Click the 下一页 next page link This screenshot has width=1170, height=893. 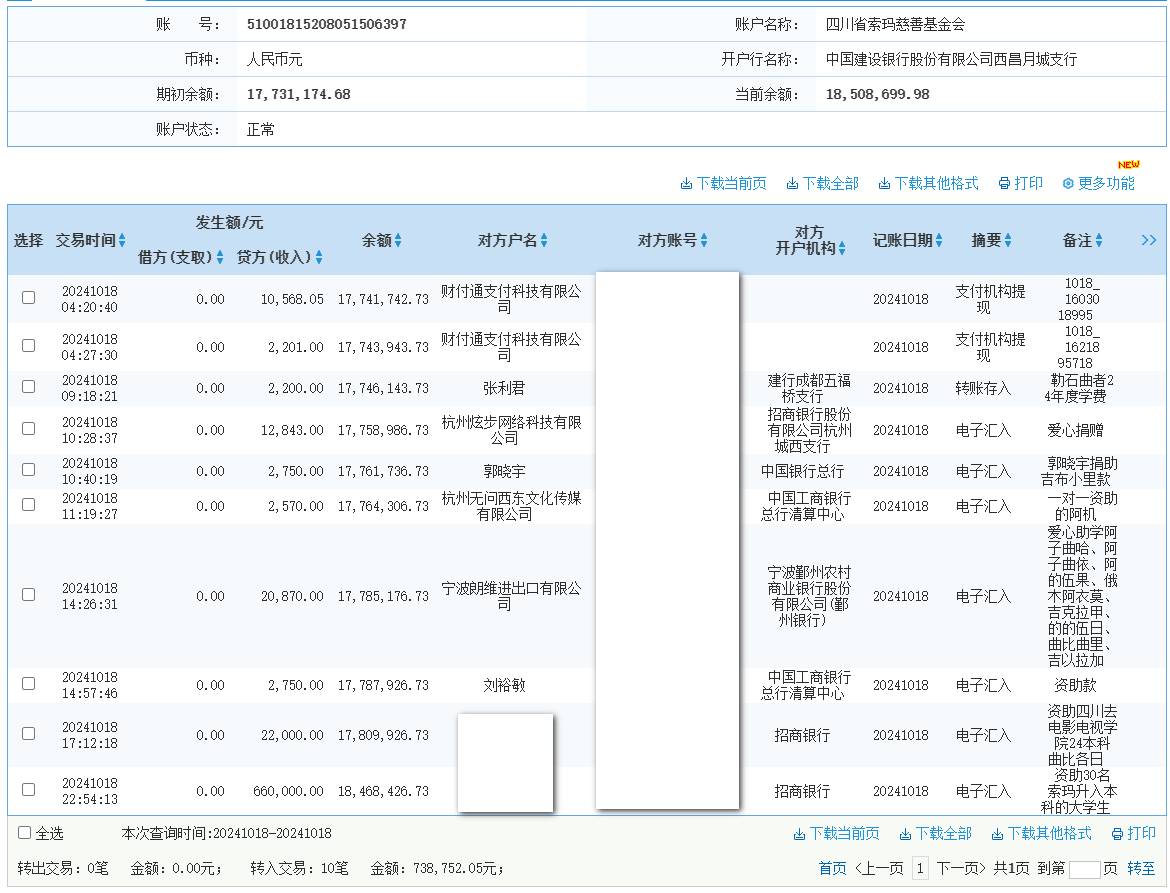[960, 867]
